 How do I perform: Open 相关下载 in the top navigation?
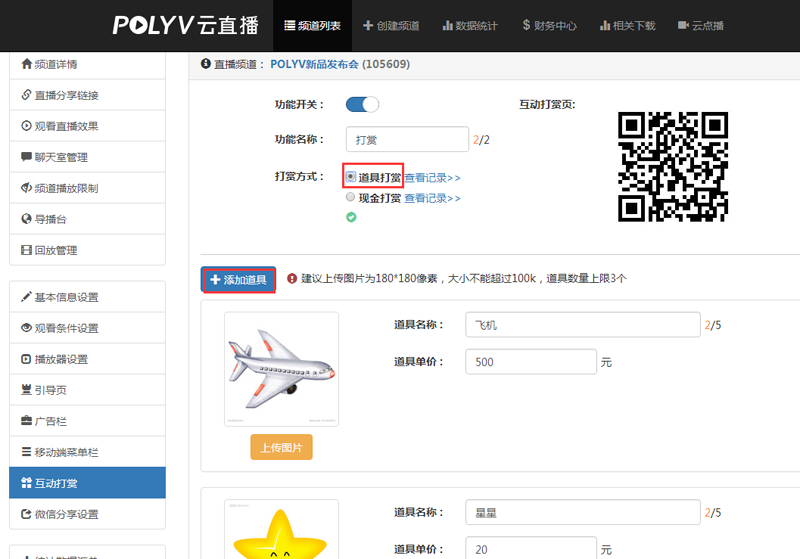[x=627, y=26]
